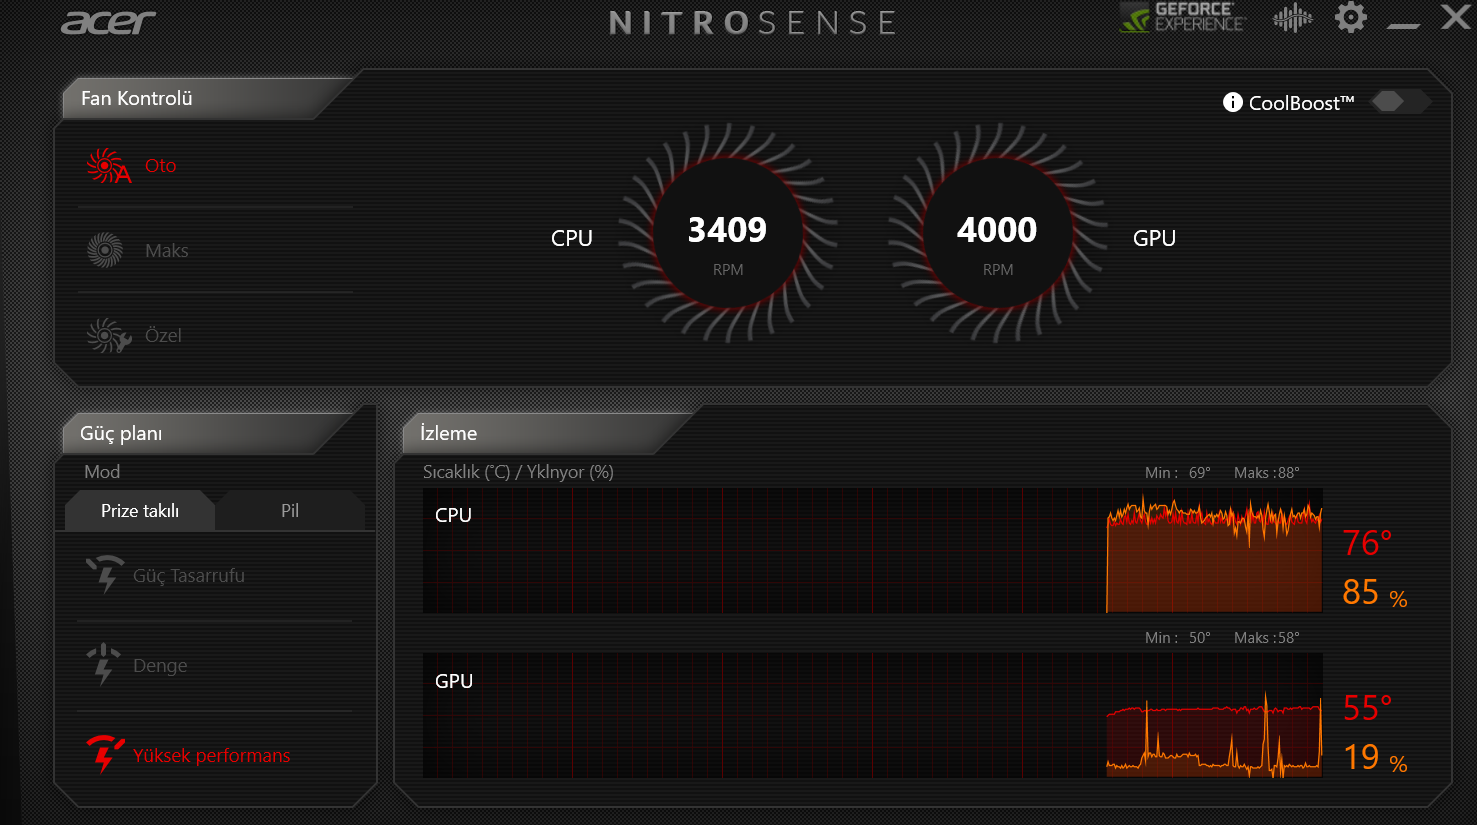
Task: Click the Sıcaklık (°C) / Yklnyor (%) label
Action: pyautogui.click(x=518, y=472)
